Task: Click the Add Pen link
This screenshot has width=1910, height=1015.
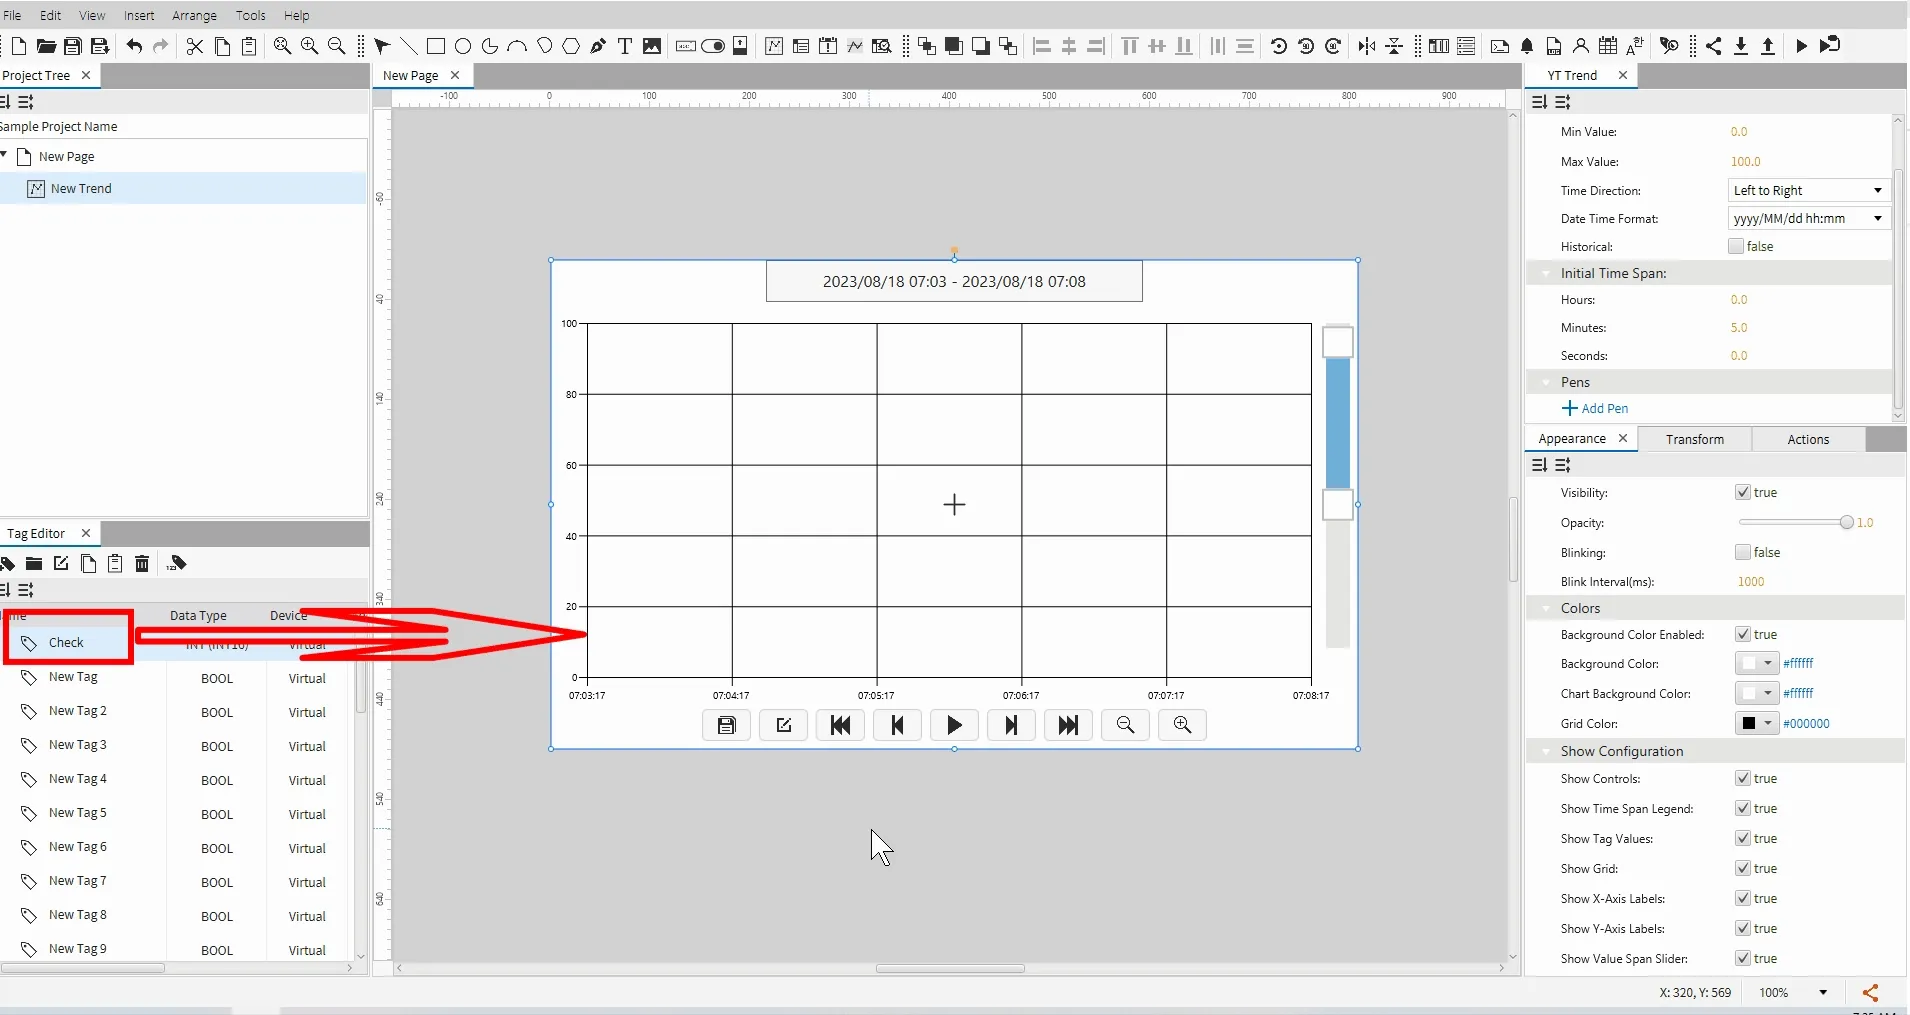Action: coord(1596,409)
